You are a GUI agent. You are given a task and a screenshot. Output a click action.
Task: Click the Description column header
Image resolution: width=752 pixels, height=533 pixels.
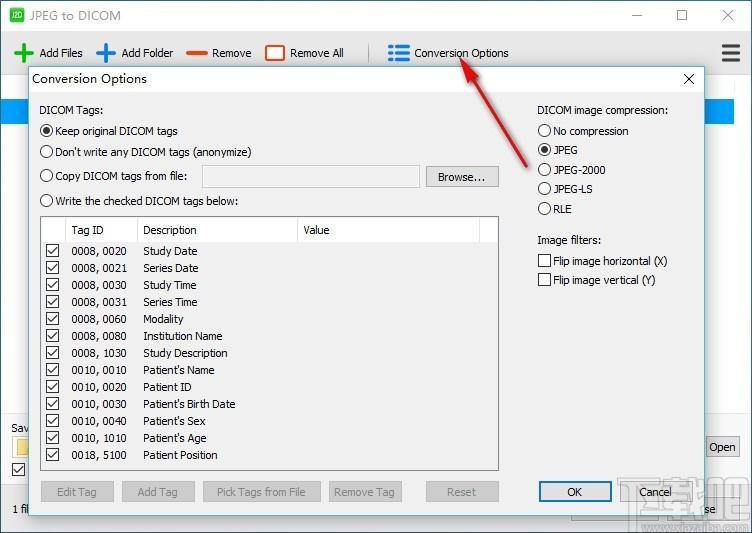[217, 230]
